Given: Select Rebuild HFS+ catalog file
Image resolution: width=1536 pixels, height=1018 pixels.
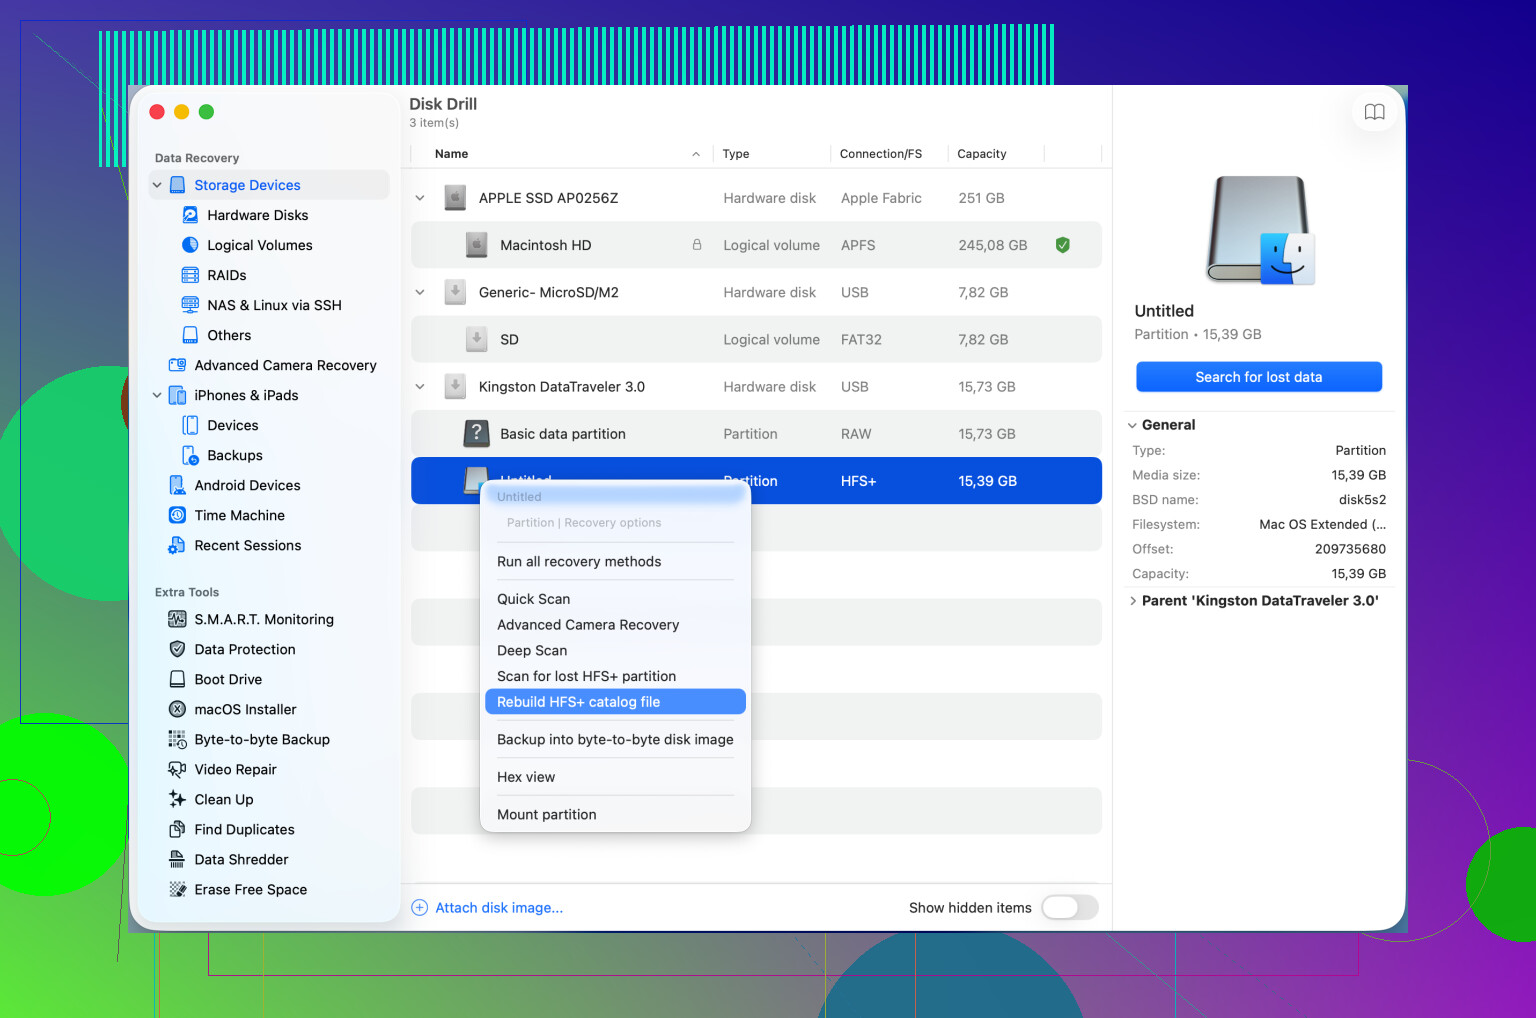Looking at the screenshot, I should point(615,702).
